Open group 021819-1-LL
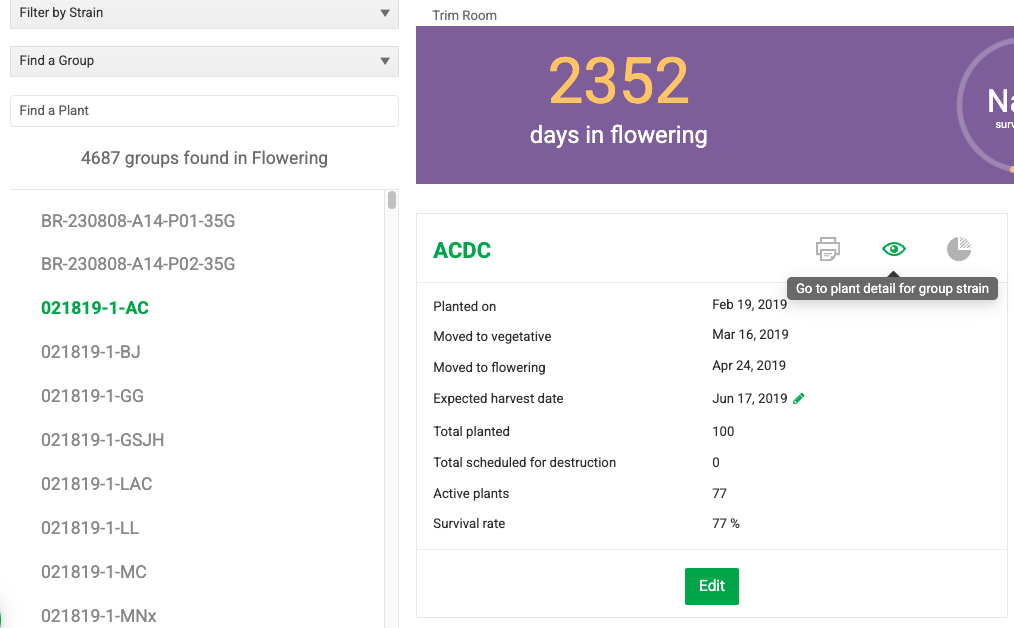The width and height of the screenshot is (1014, 628). click(x=90, y=528)
